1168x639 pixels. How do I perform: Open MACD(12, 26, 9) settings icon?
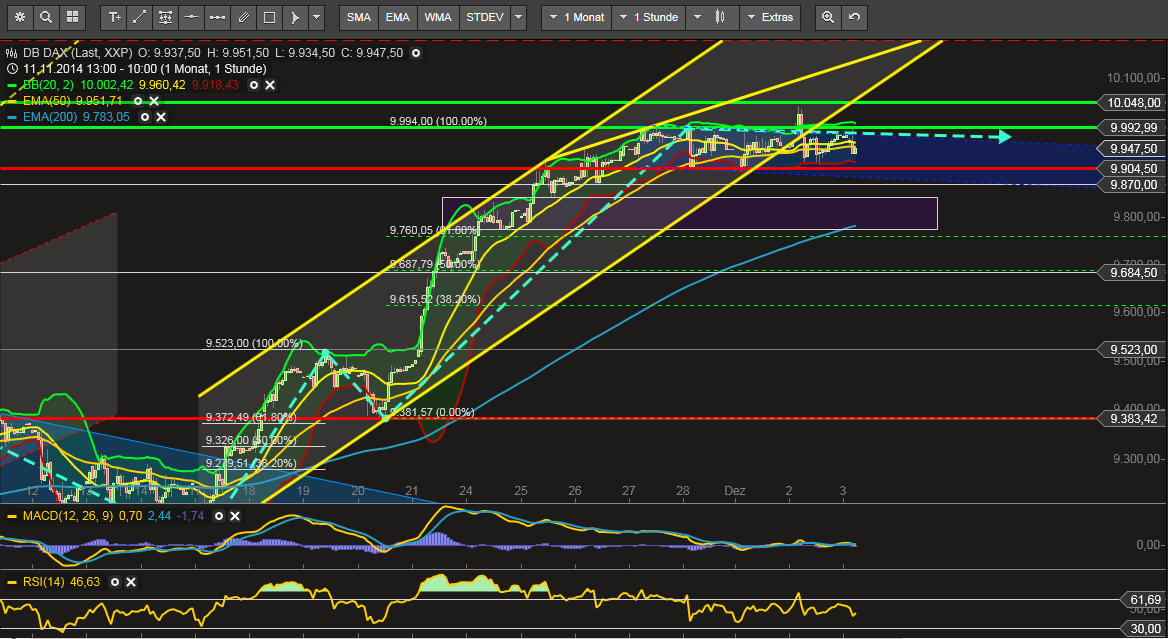tap(219, 516)
